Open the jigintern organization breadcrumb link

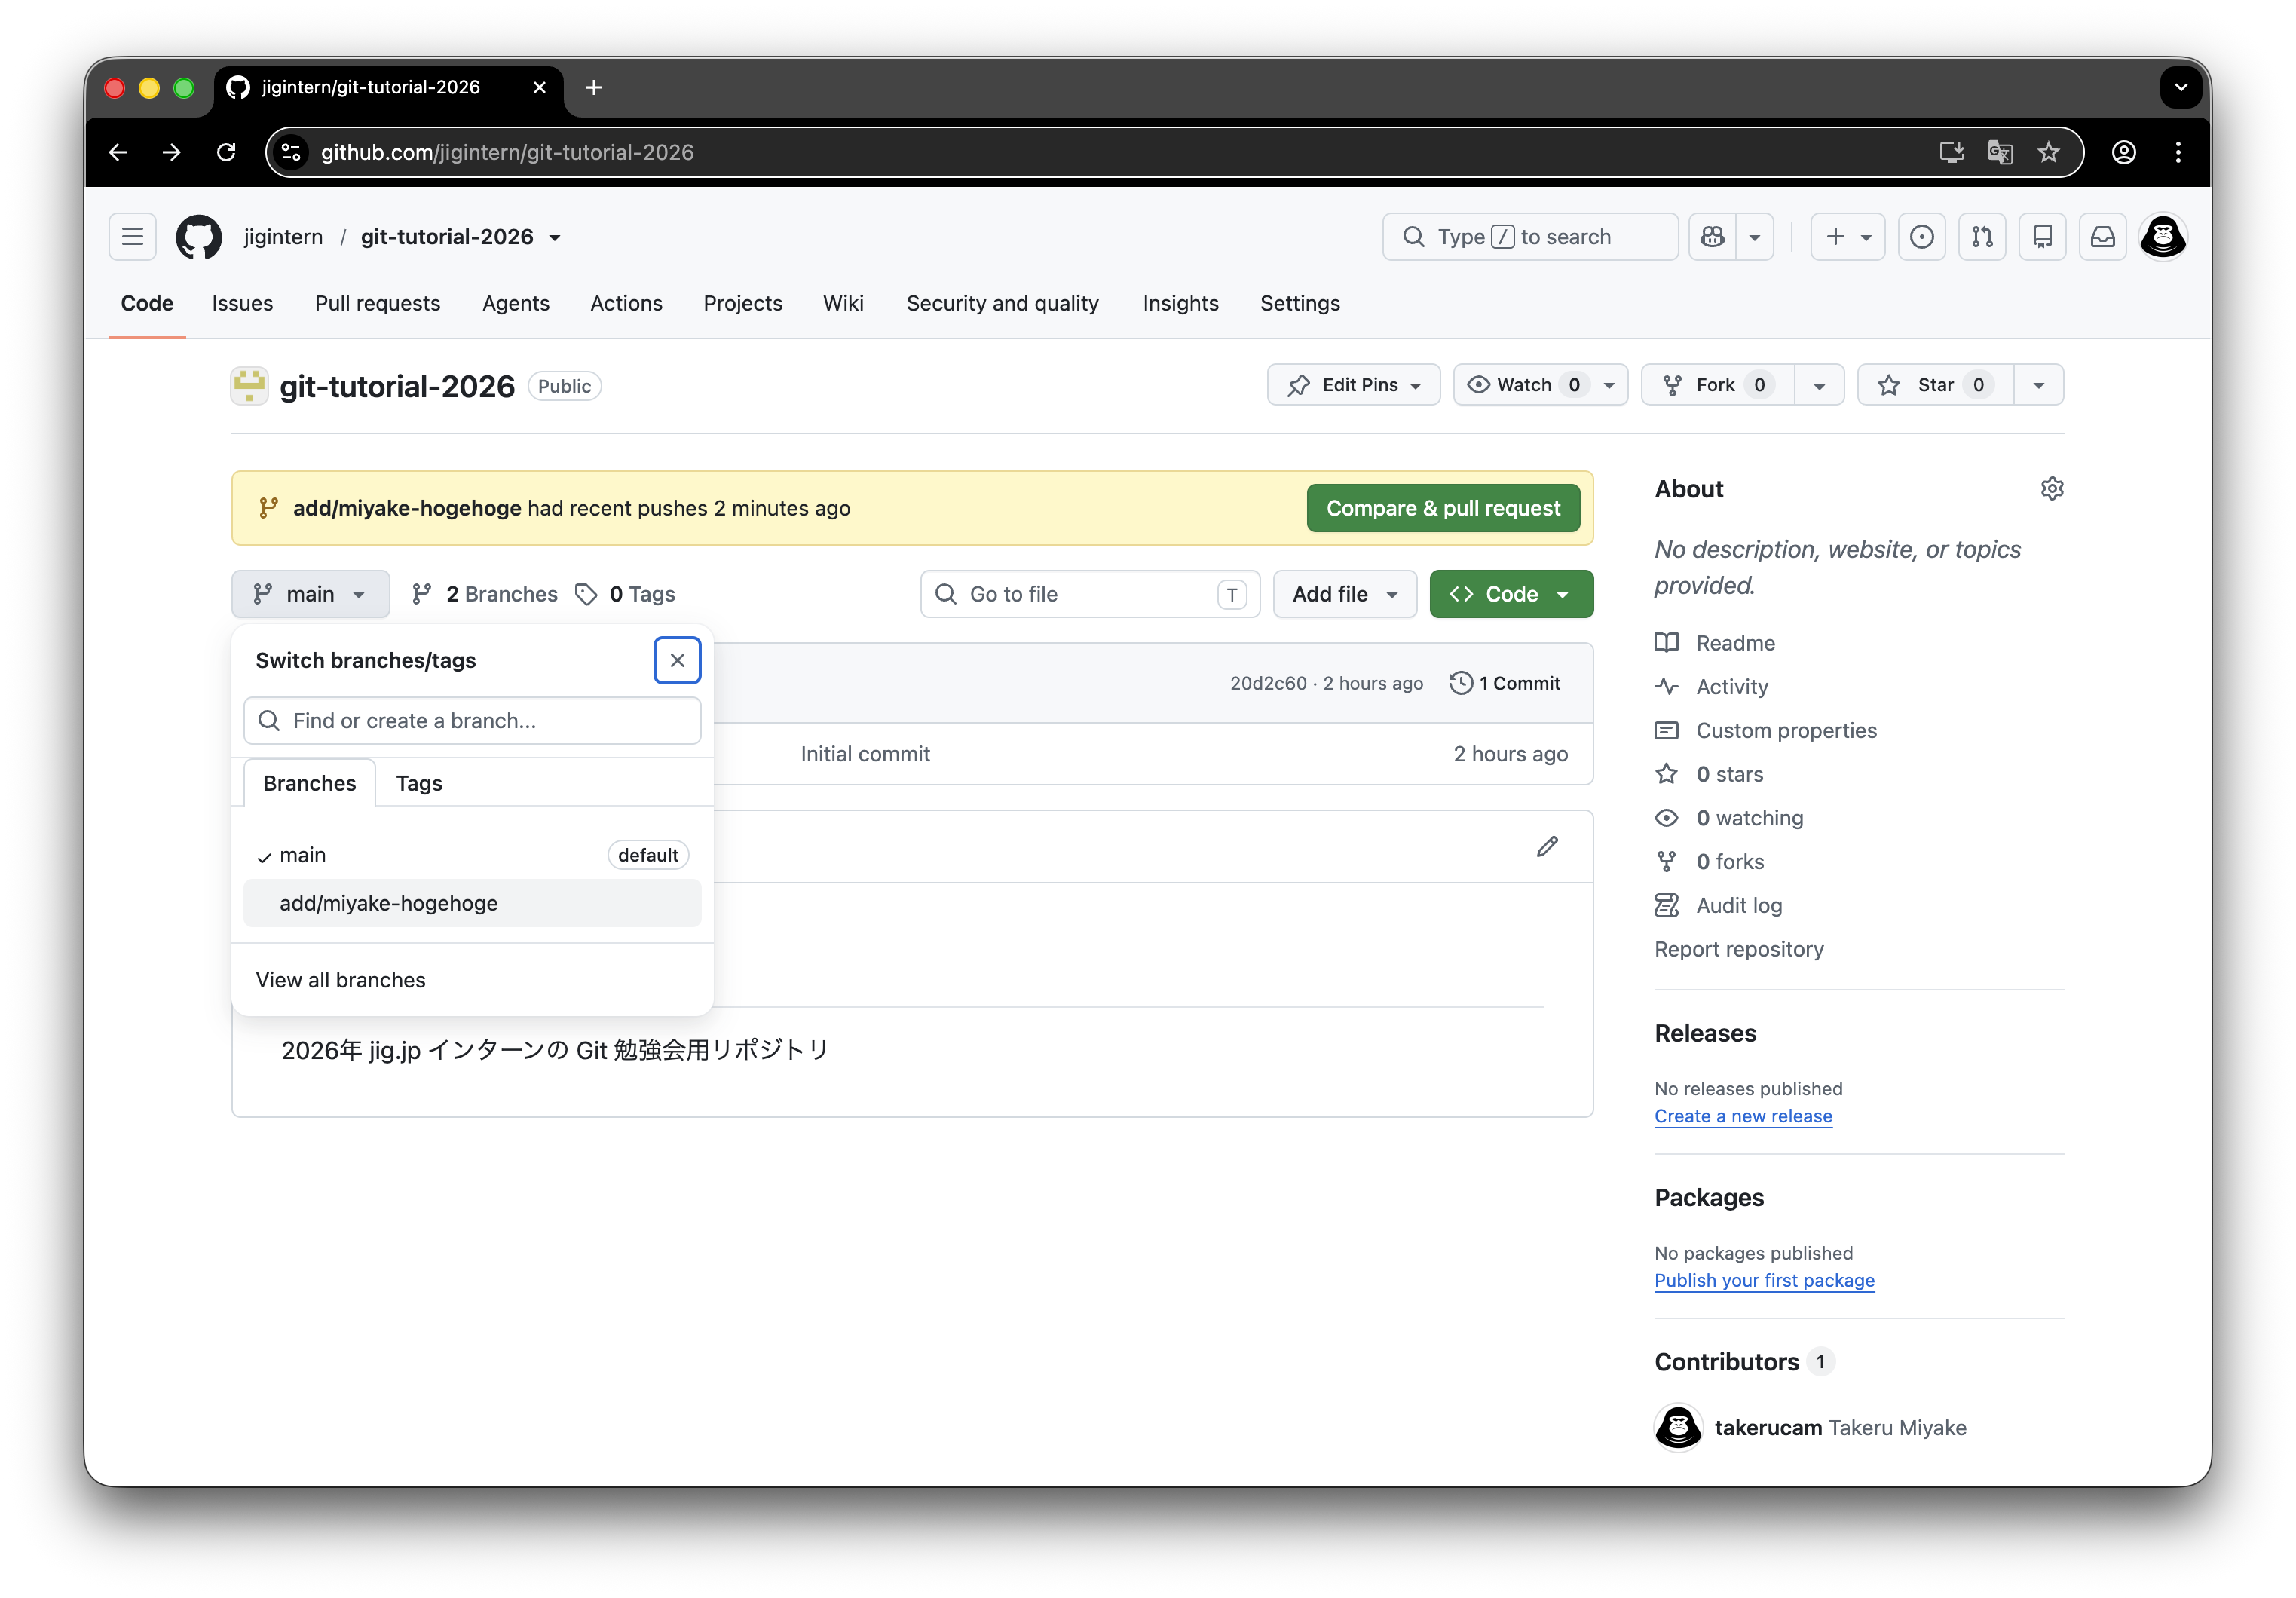pos(283,237)
